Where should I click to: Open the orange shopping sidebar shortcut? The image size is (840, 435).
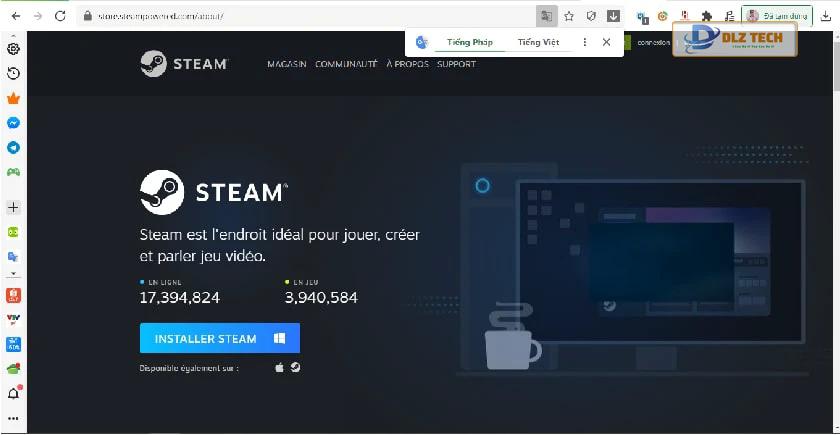[x=13, y=295]
